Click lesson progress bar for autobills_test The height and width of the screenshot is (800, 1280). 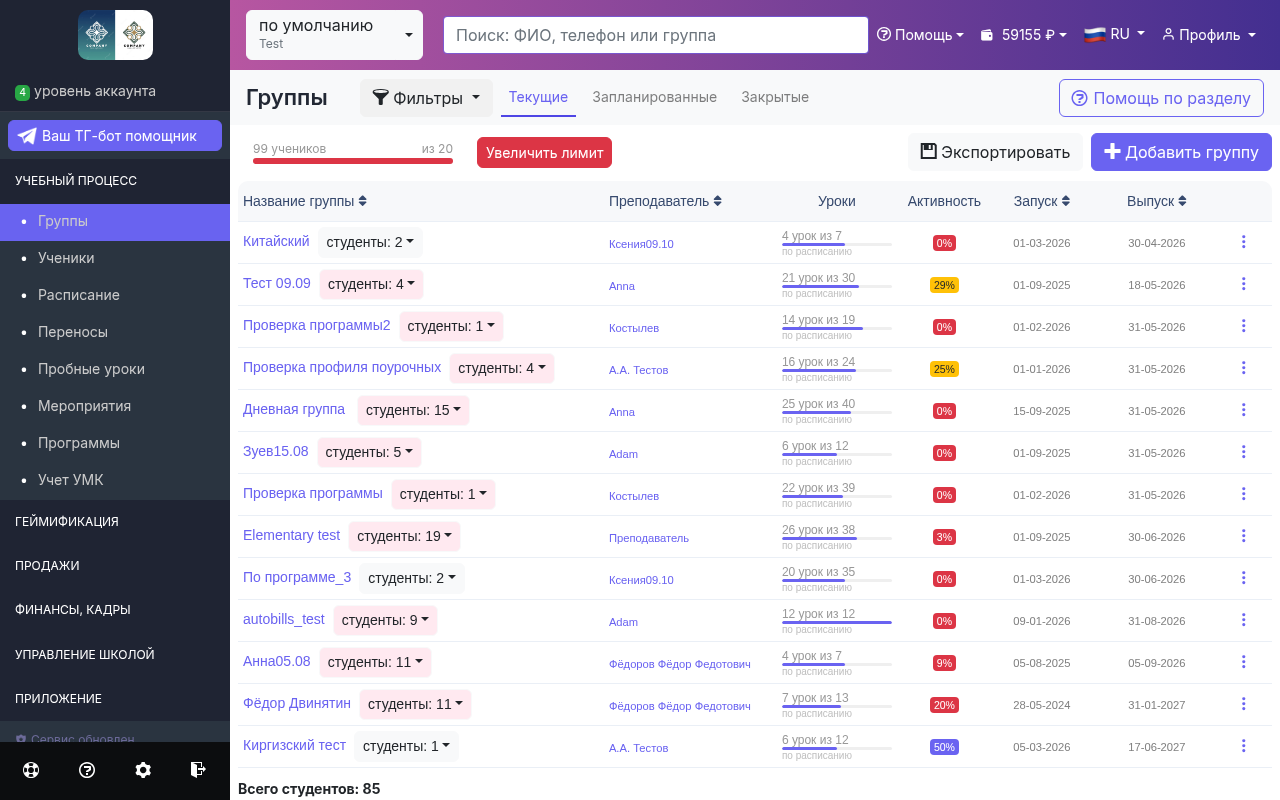(836, 622)
